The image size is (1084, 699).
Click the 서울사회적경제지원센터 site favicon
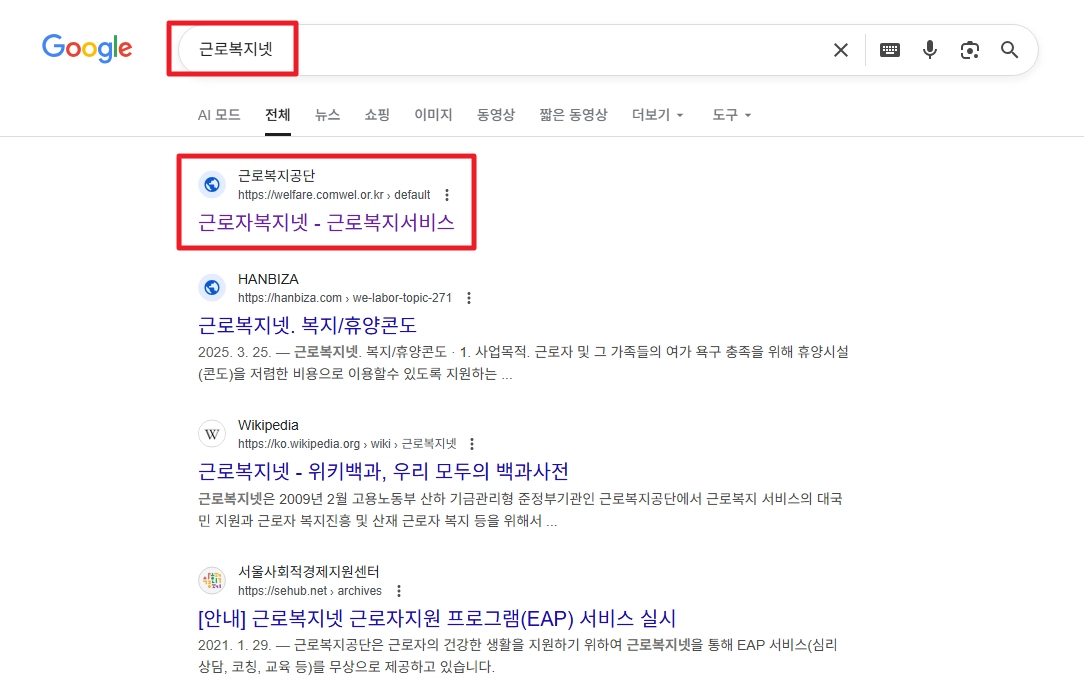(211, 580)
